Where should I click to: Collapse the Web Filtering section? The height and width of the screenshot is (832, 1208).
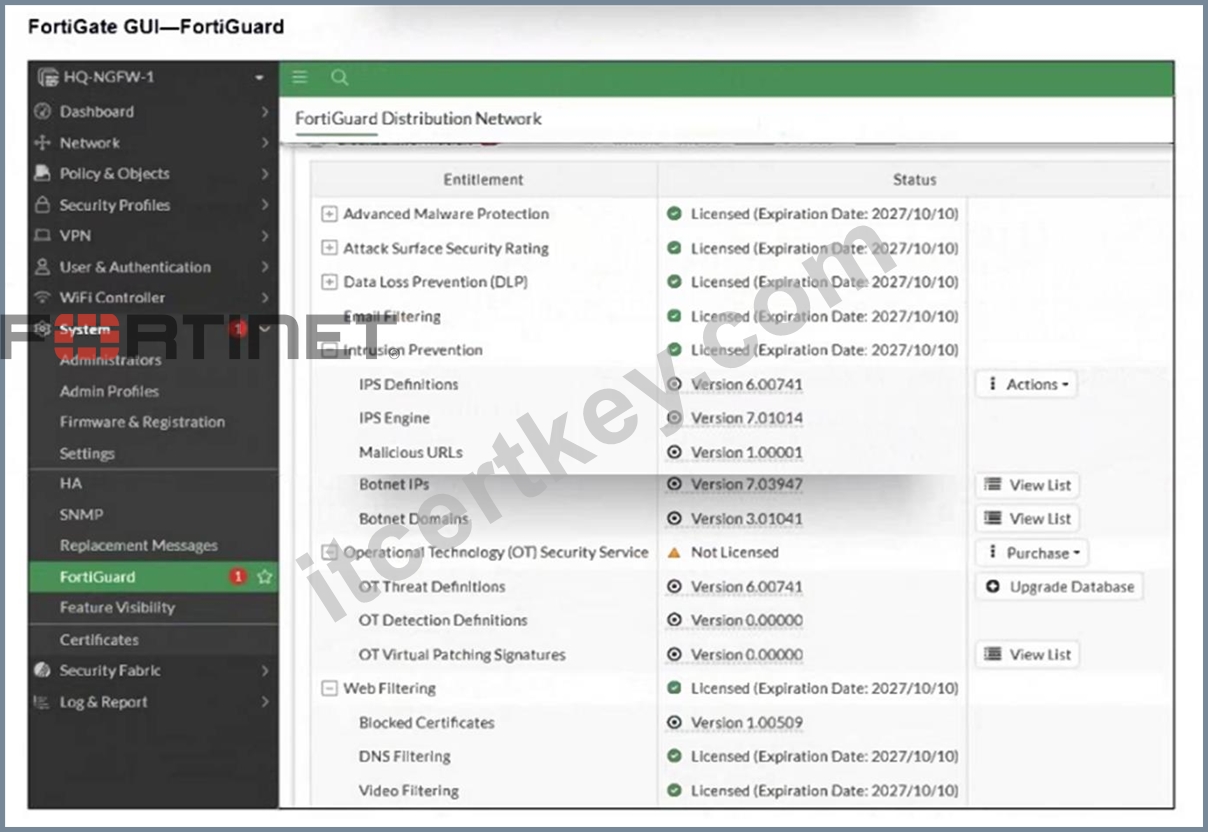pos(329,688)
